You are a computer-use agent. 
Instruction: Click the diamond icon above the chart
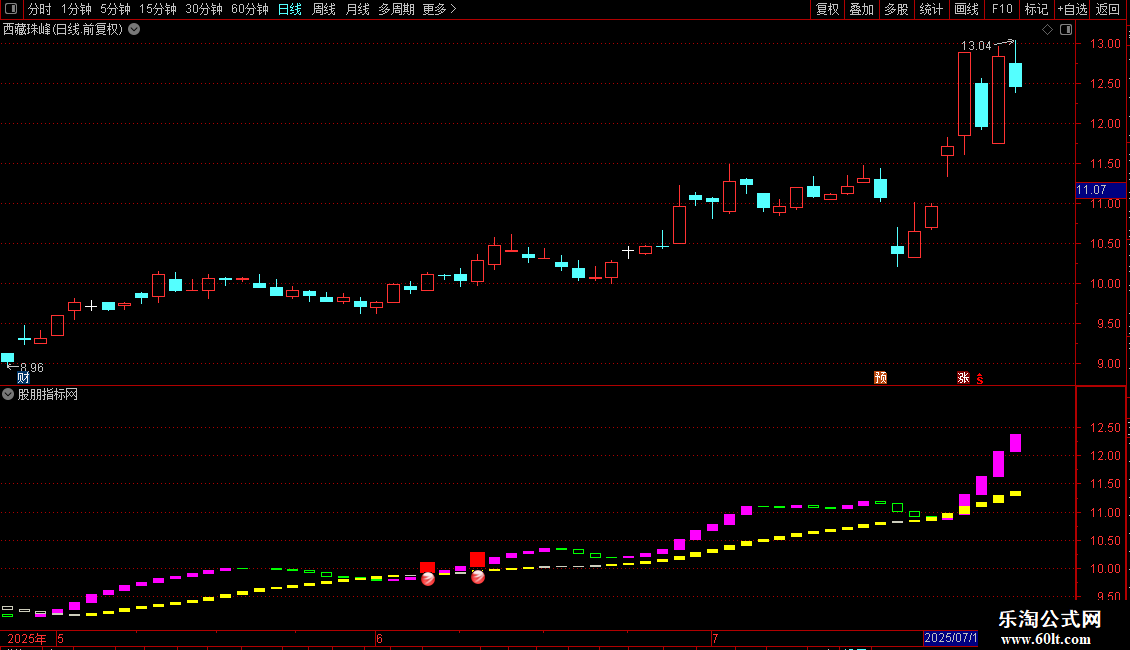click(1047, 30)
